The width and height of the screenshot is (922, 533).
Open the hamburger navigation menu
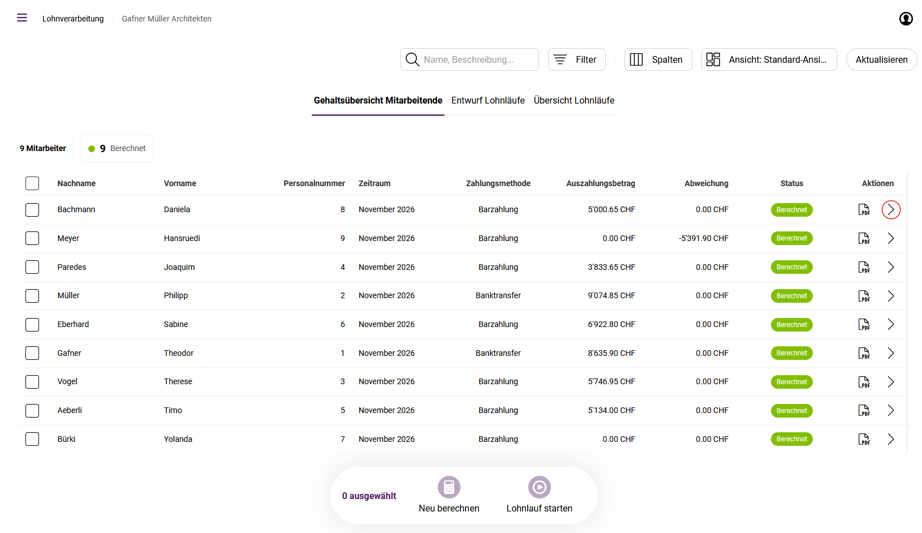(x=22, y=18)
